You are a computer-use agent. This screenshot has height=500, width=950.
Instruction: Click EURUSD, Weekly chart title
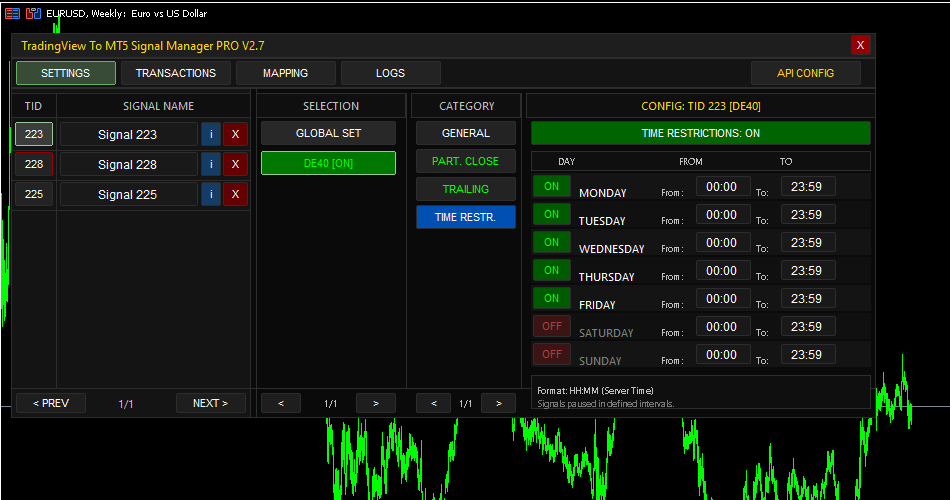tap(127, 13)
